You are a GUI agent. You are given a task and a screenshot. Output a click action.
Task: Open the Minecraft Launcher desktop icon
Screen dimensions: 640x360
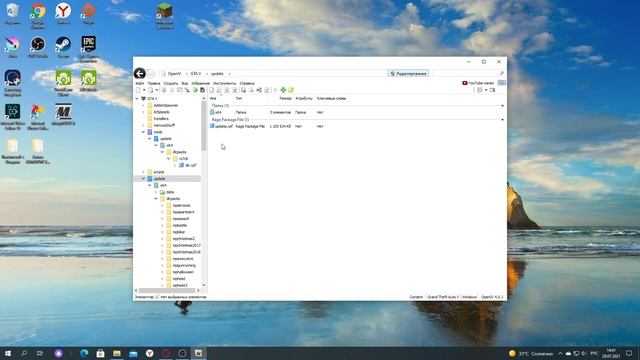coord(164,16)
